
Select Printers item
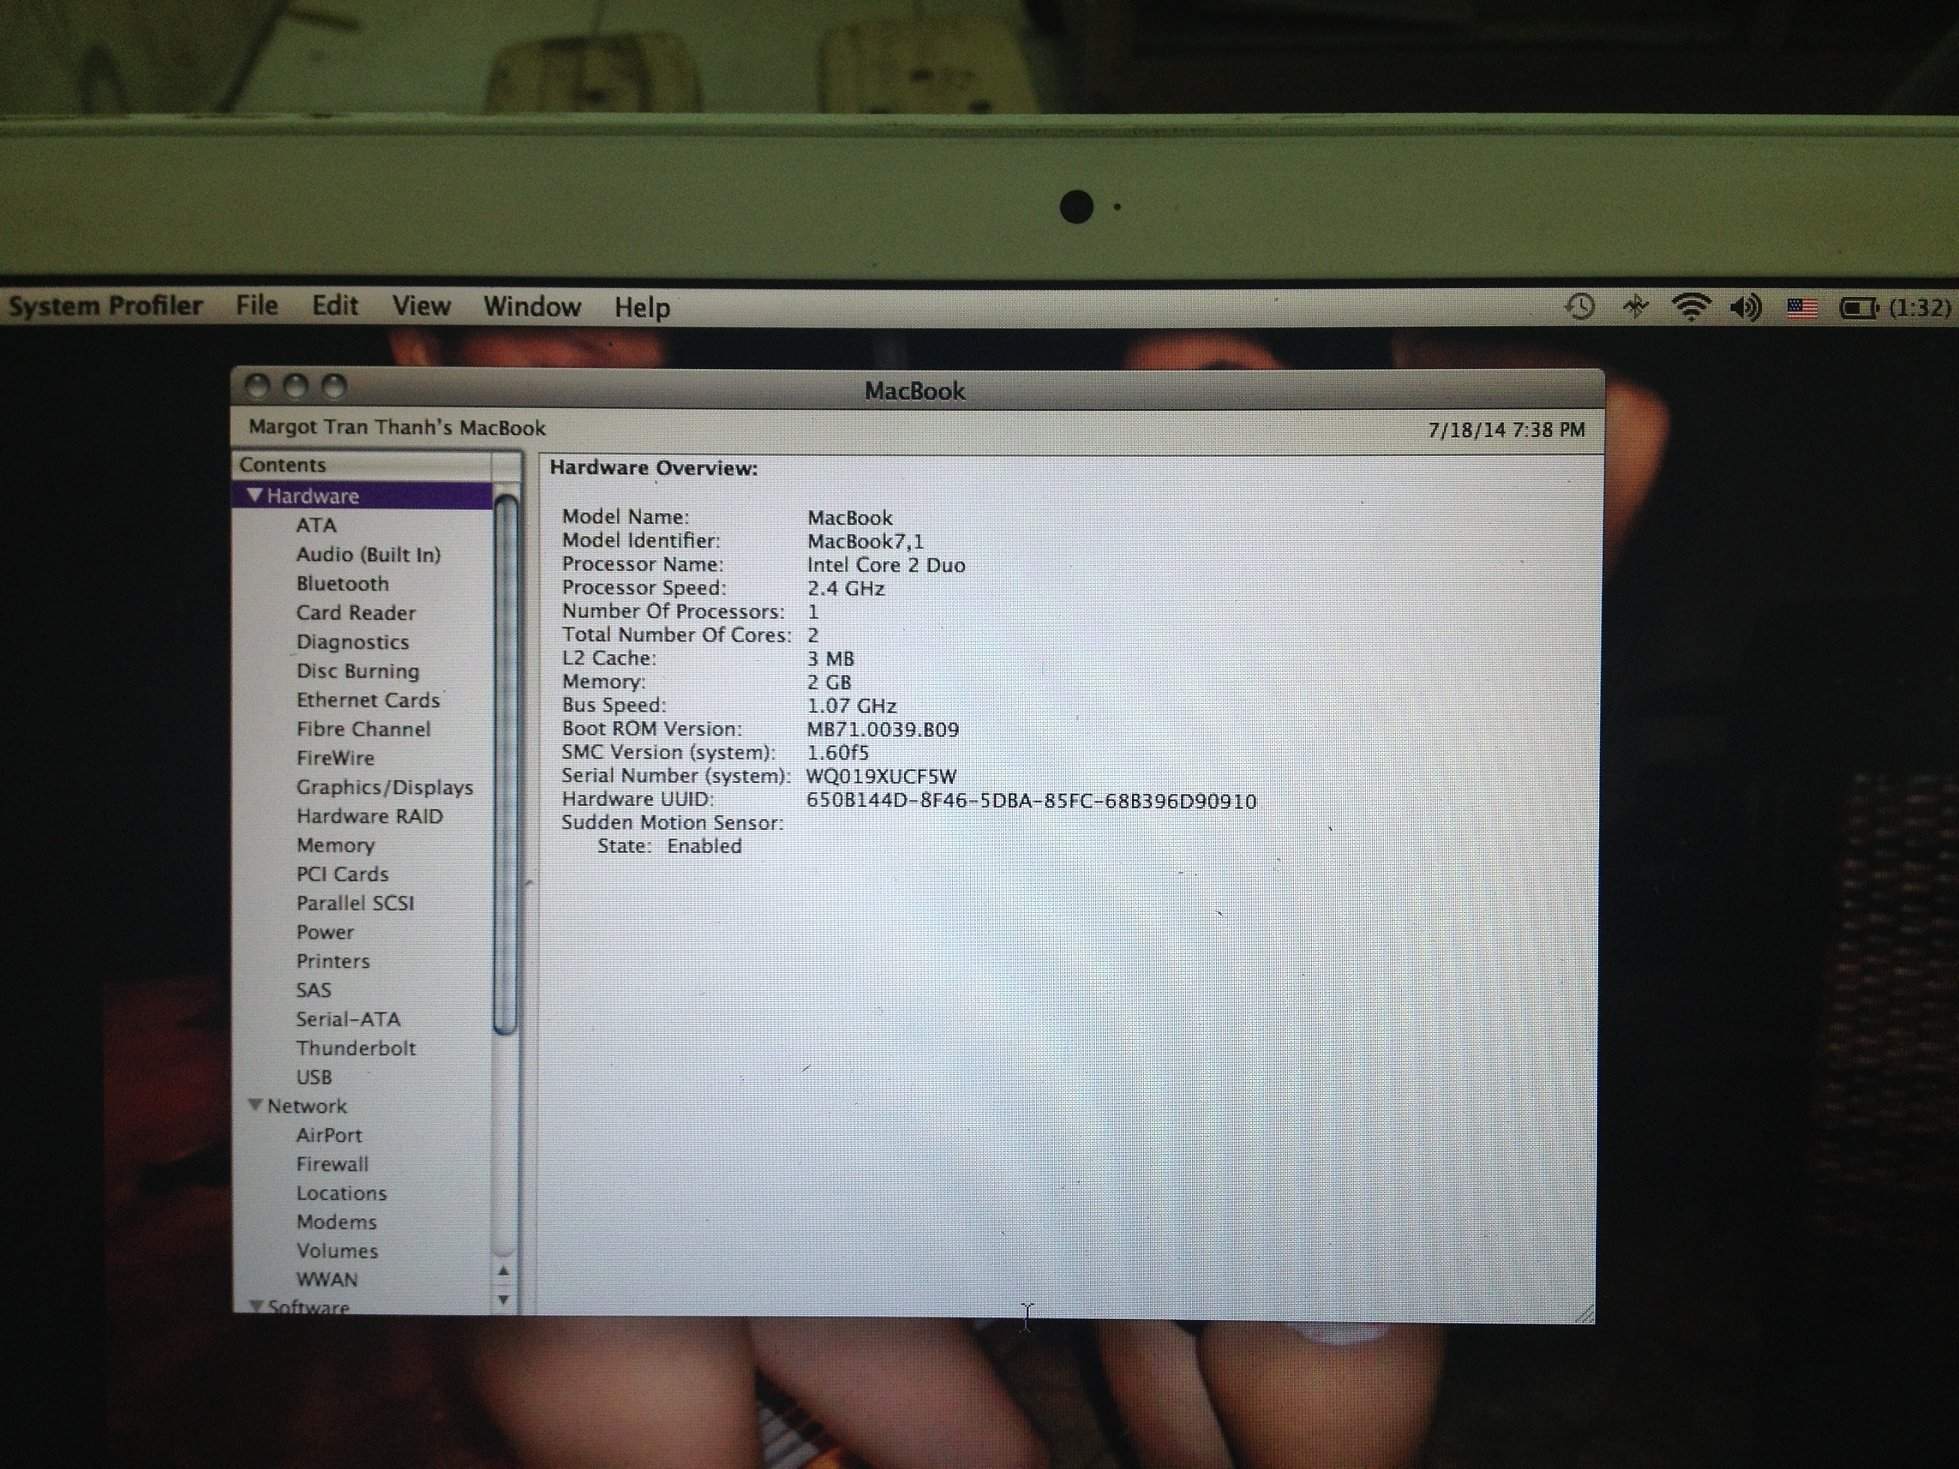point(333,961)
